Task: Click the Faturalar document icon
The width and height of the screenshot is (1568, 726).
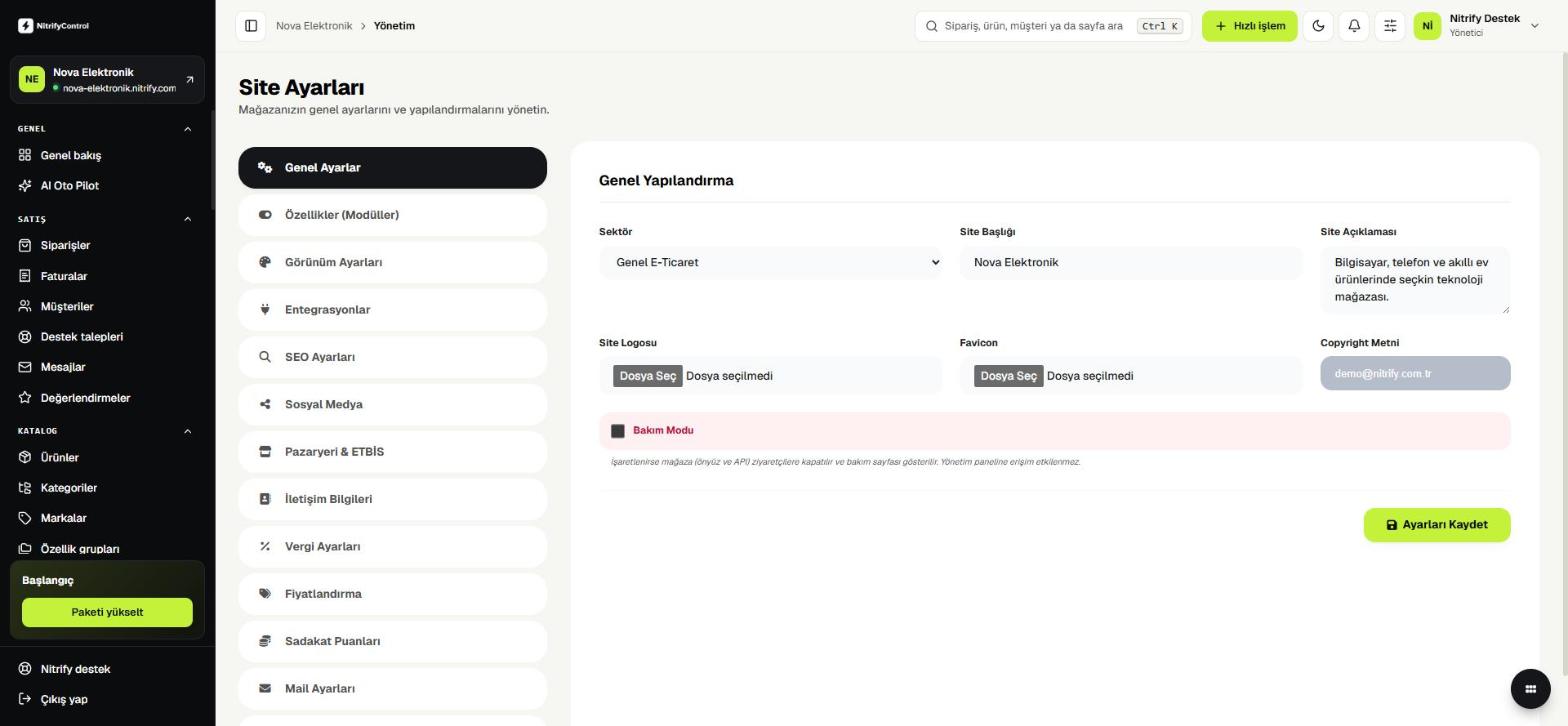Action: pyautogui.click(x=25, y=276)
